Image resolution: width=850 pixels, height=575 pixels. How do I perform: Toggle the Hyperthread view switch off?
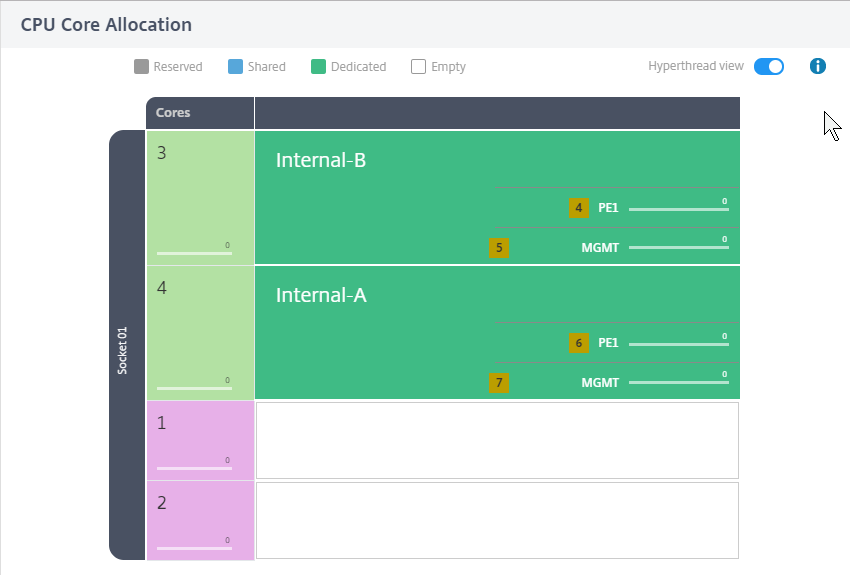(769, 66)
